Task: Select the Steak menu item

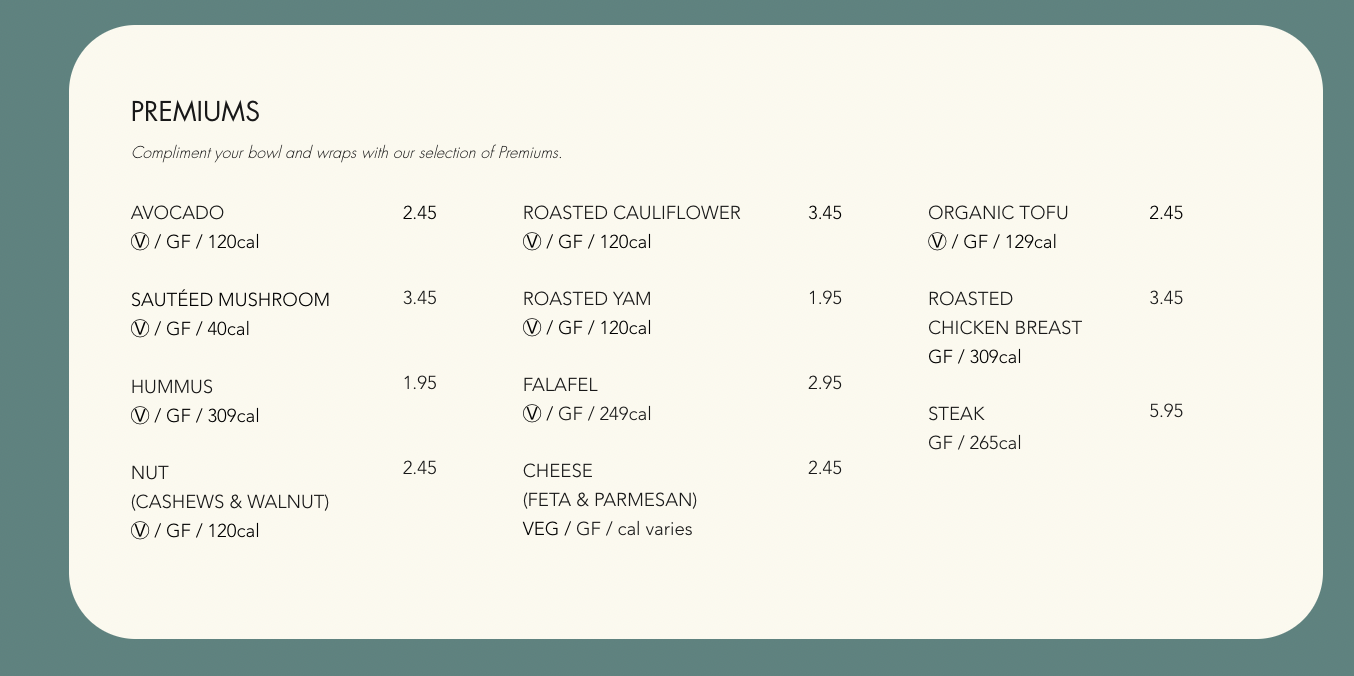Action: [956, 414]
